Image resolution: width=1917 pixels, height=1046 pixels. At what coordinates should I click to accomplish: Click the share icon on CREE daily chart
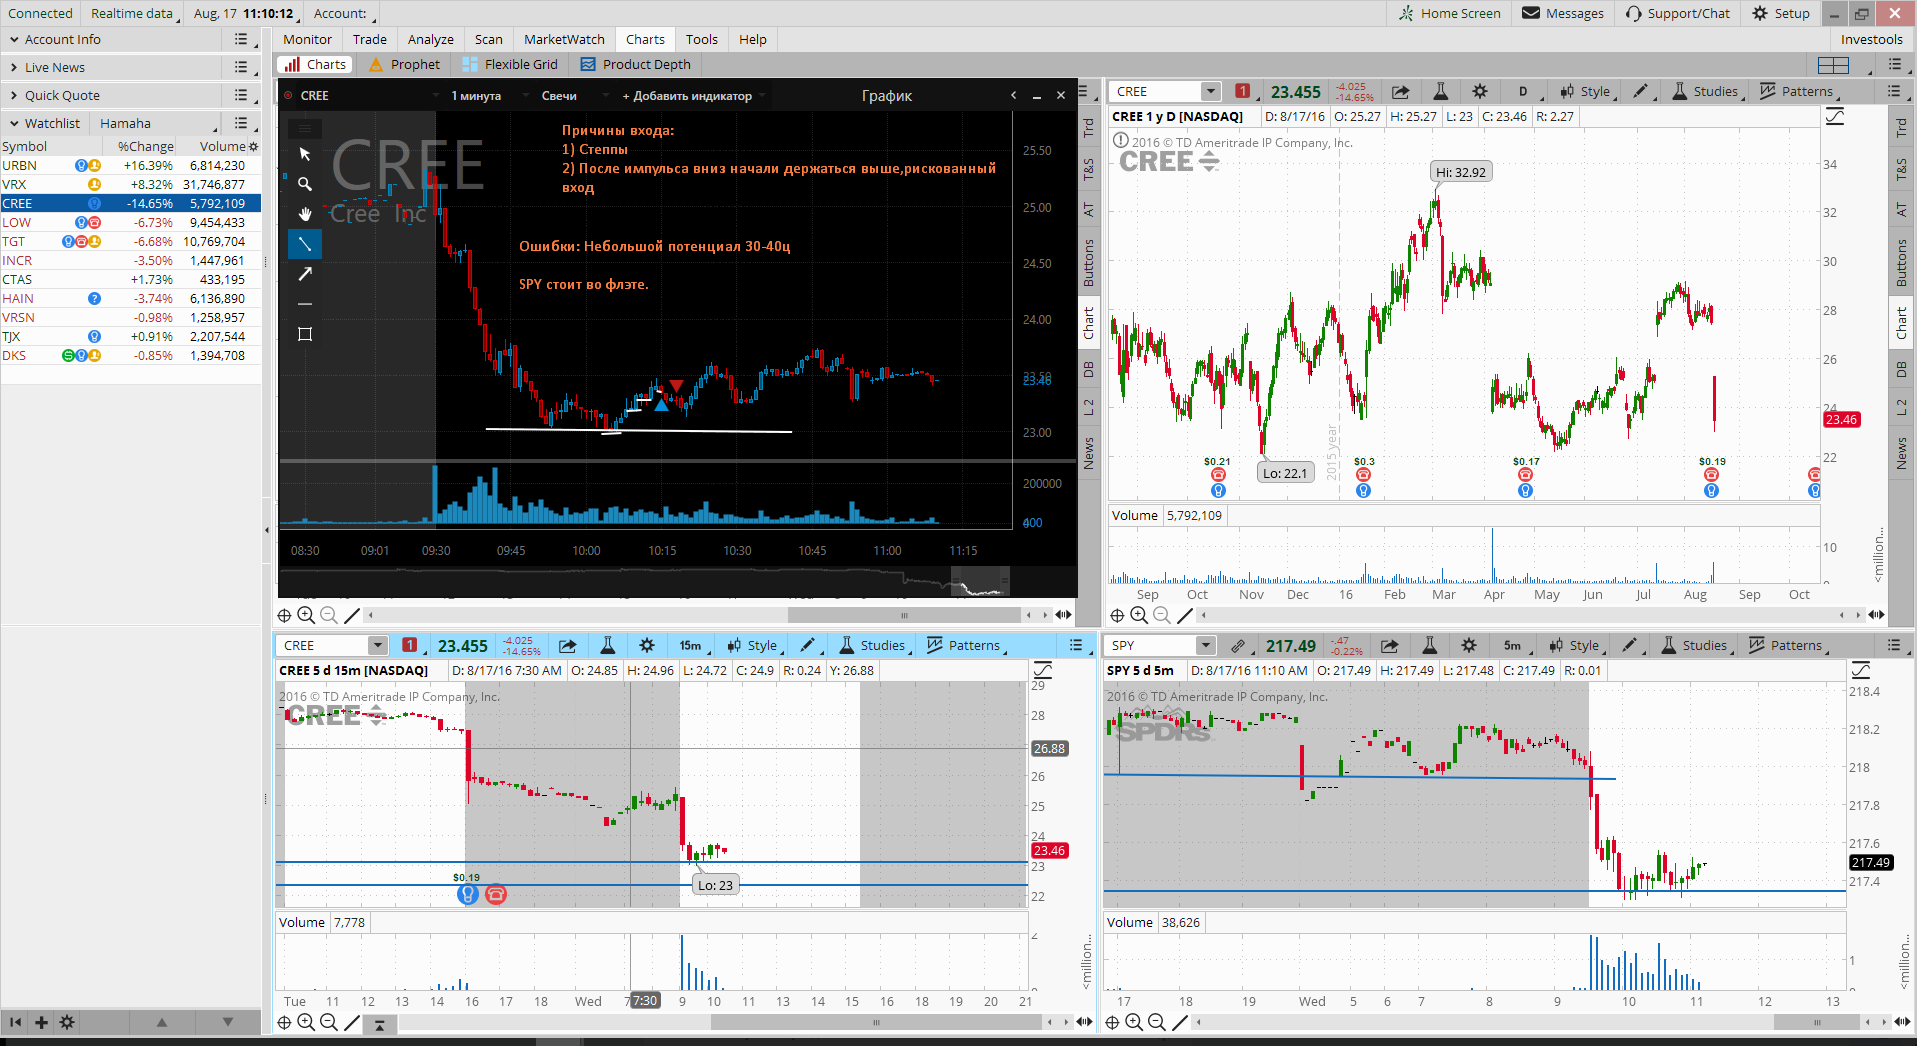coord(1401,91)
